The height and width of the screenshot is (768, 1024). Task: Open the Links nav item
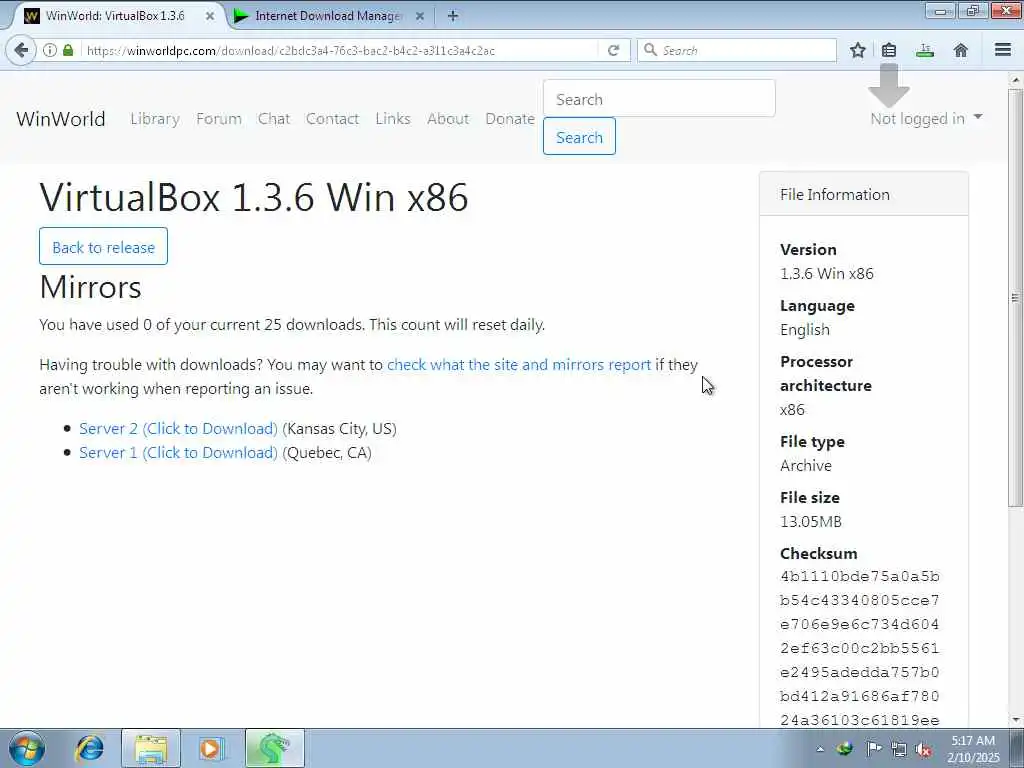point(392,119)
